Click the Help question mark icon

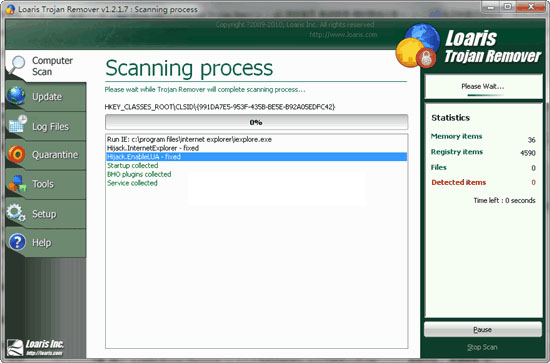click(18, 242)
